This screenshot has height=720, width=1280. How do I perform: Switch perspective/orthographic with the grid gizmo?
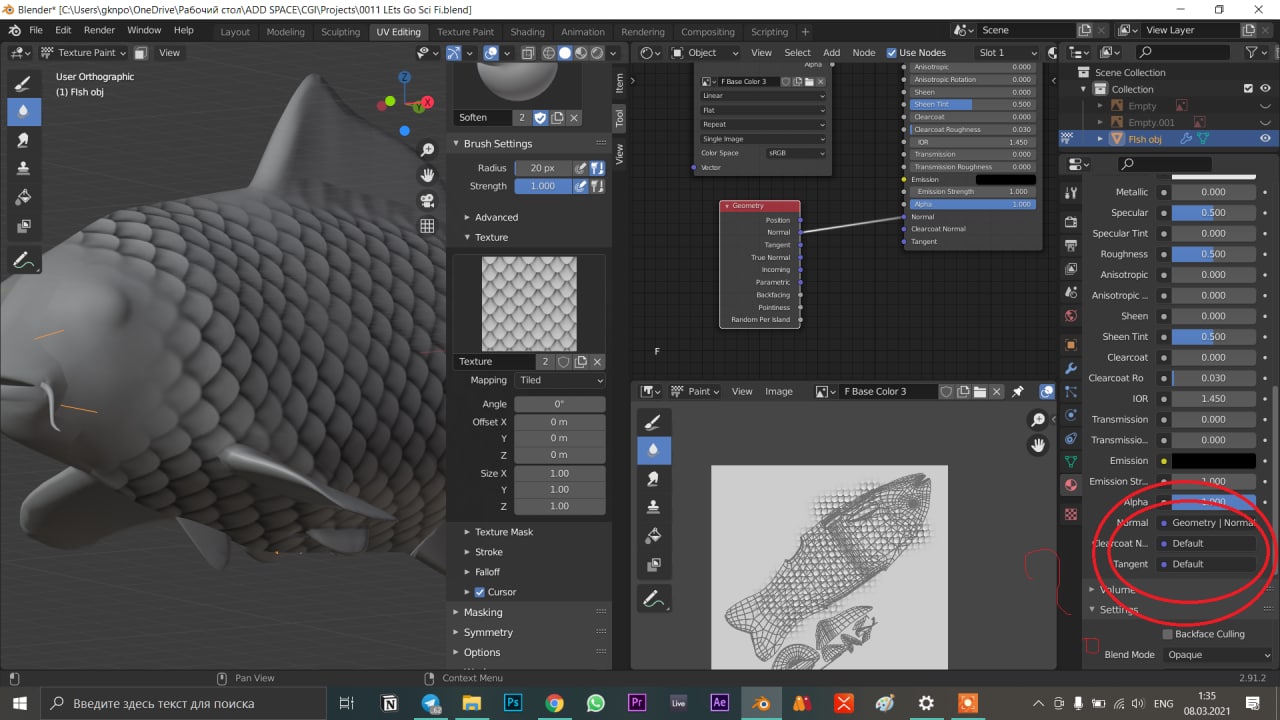[427, 226]
